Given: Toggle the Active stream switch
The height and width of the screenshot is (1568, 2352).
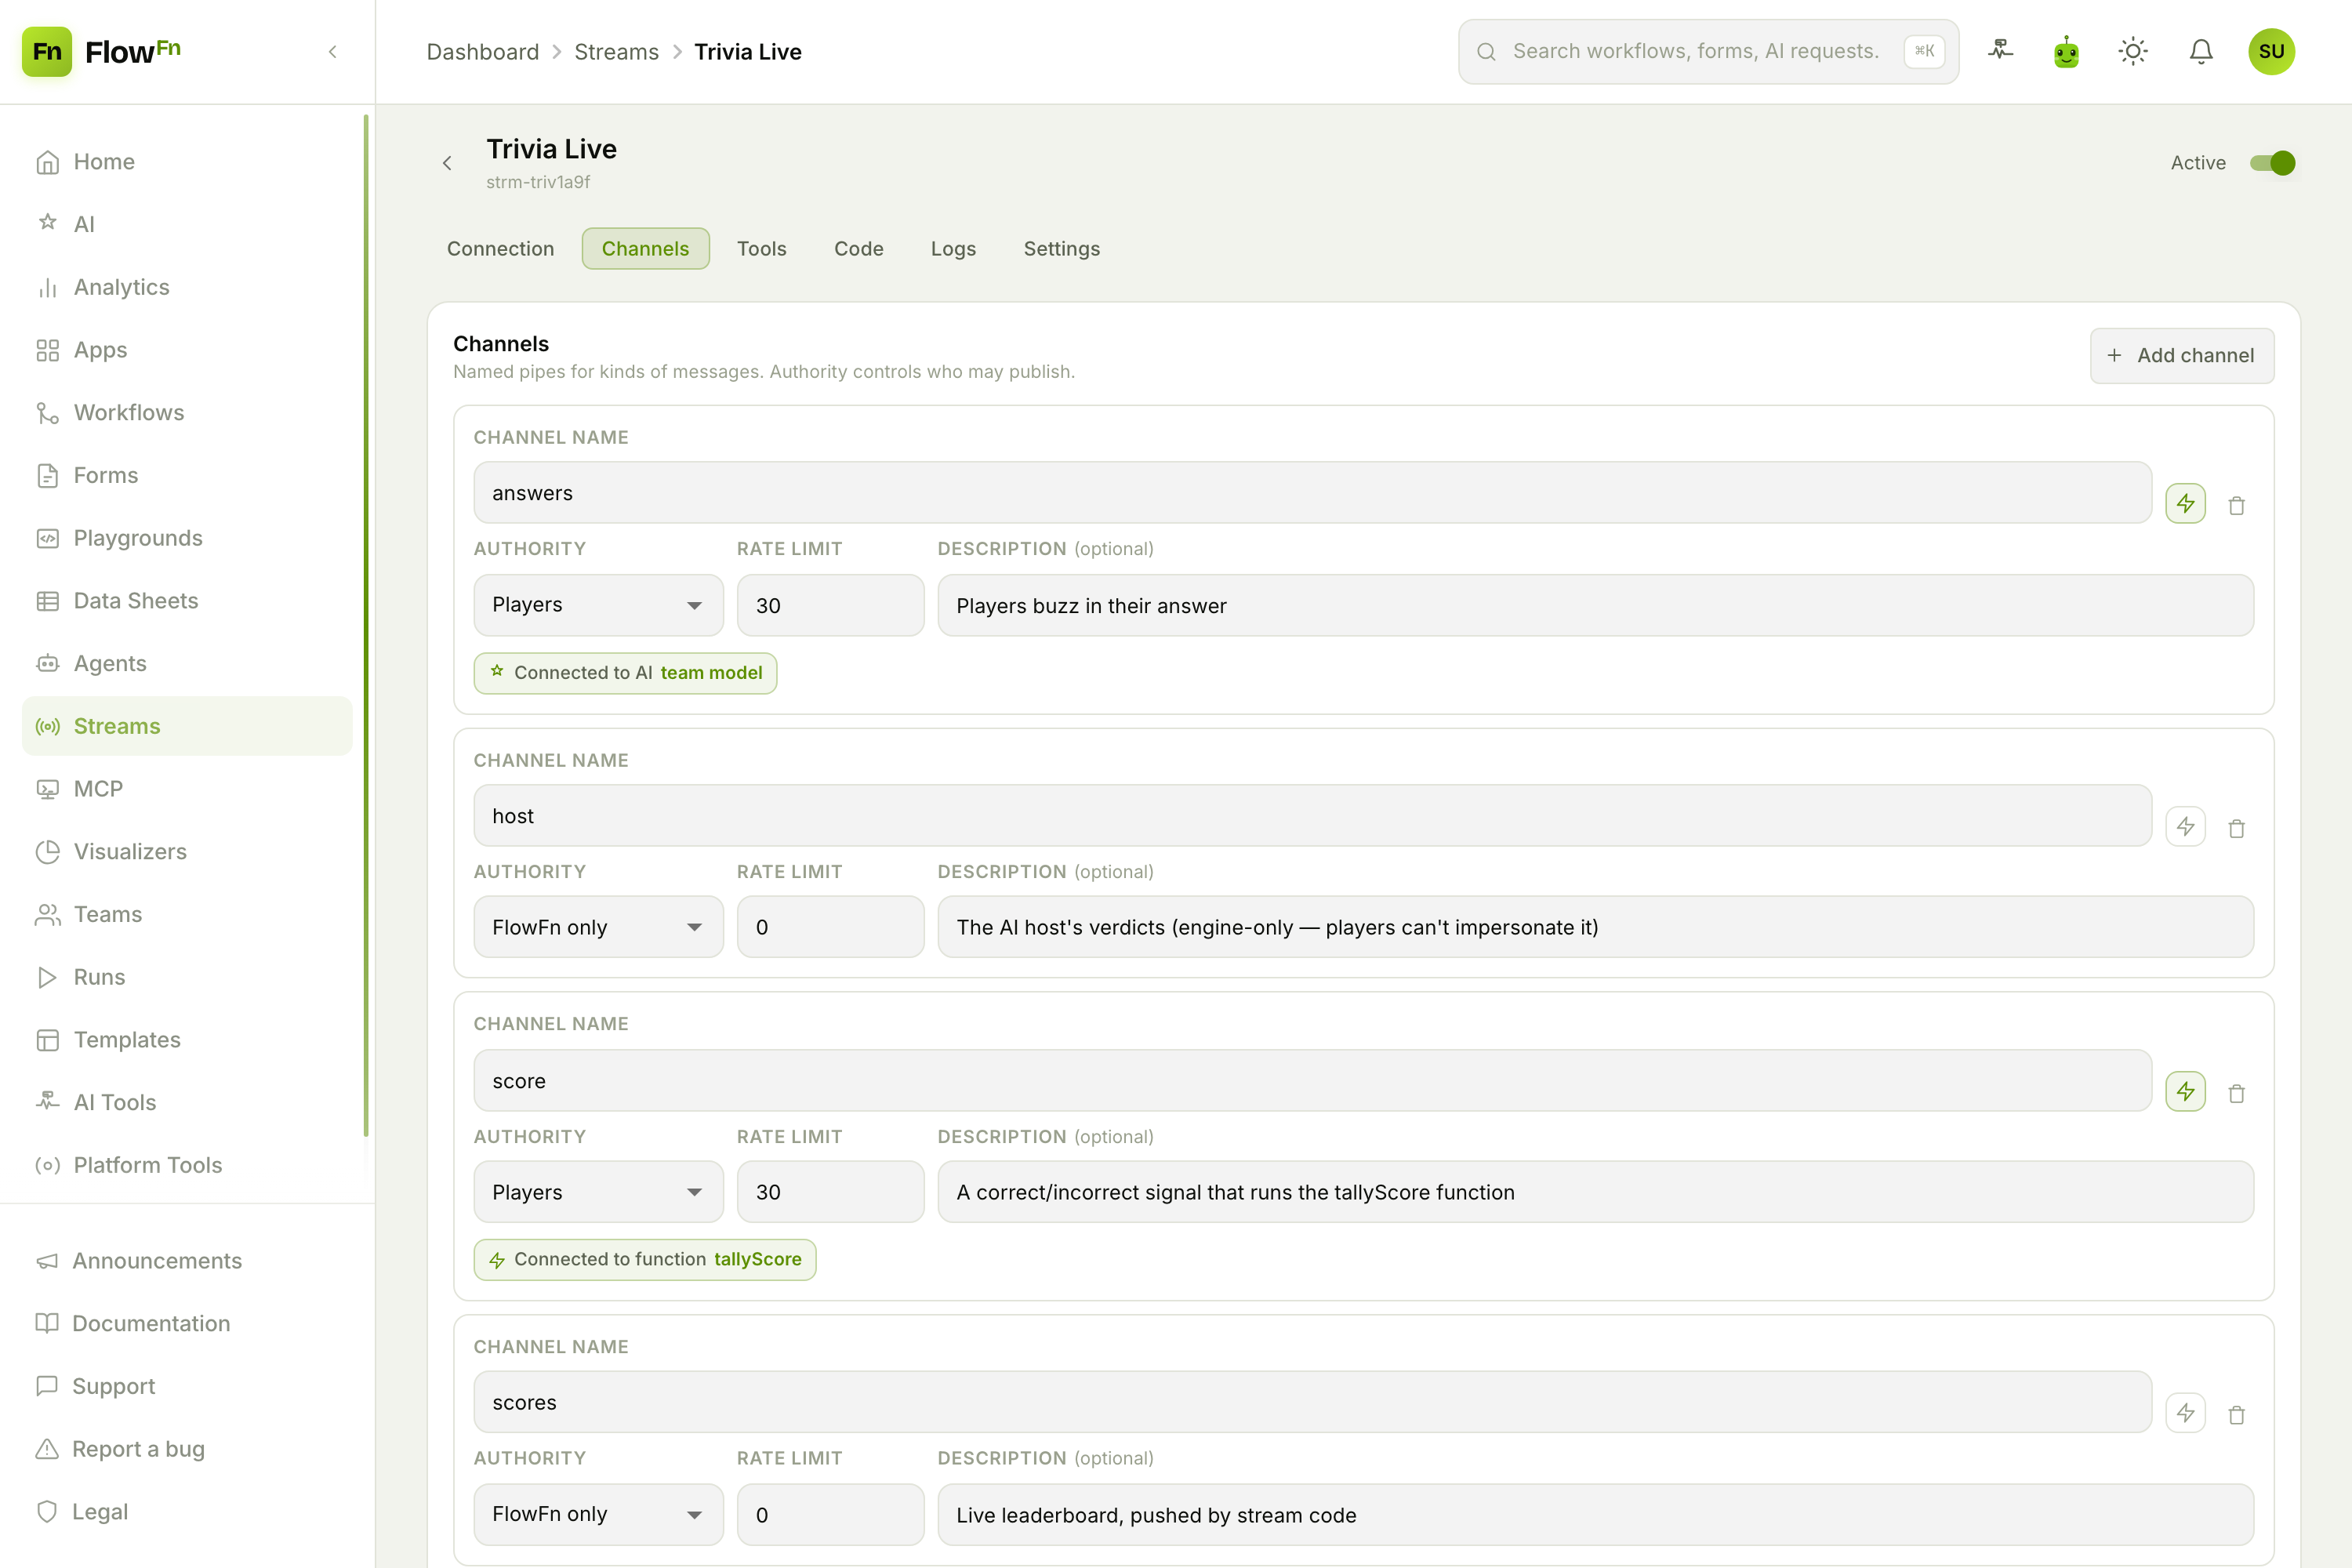Looking at the screenshot, I should click(2272, 163).
